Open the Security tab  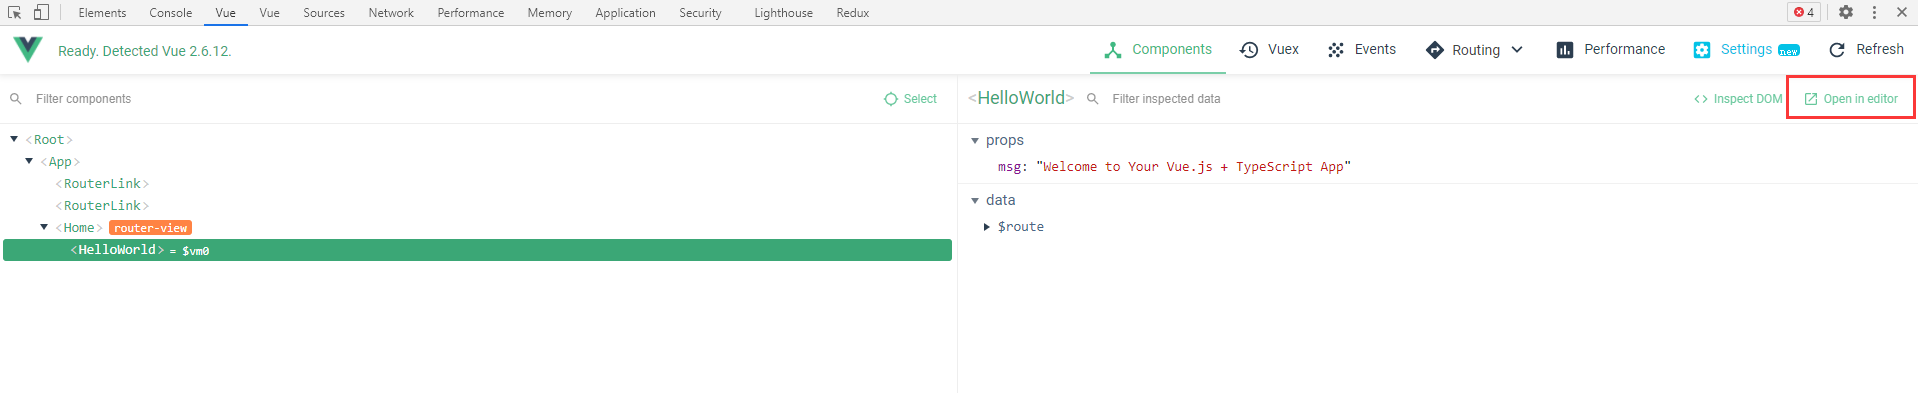[700, 13]
